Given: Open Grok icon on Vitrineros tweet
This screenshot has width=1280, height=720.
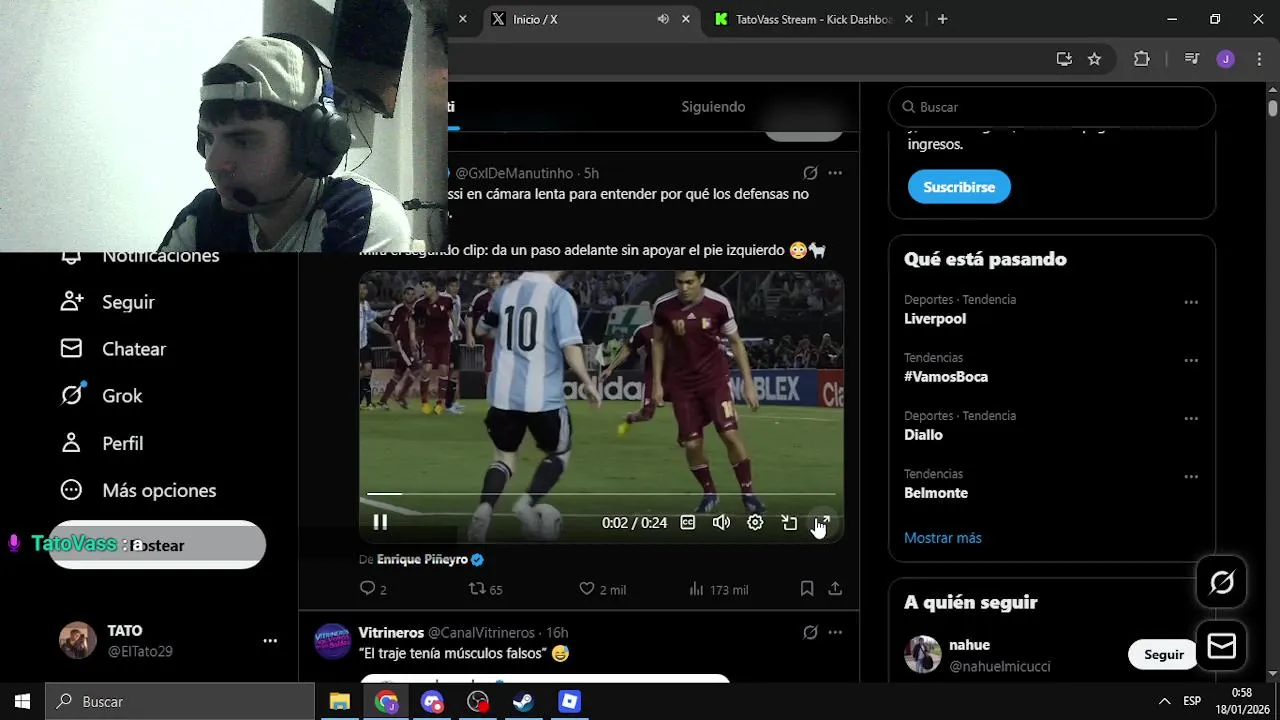Looking at the screenshot, I should tap(811, 632).
